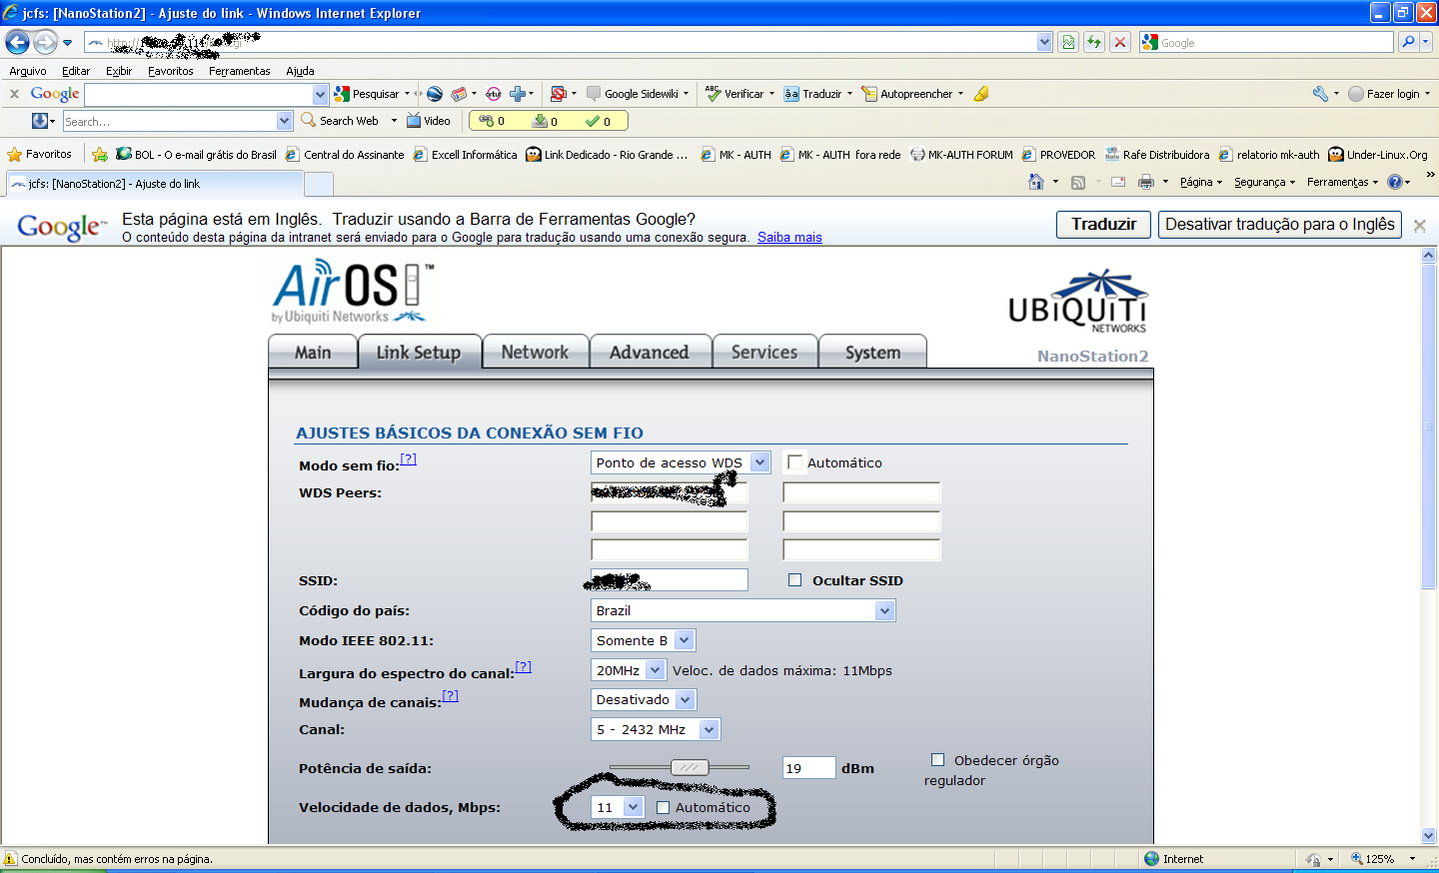
Task: Open the System tab
Action: (x=873, y=352)
